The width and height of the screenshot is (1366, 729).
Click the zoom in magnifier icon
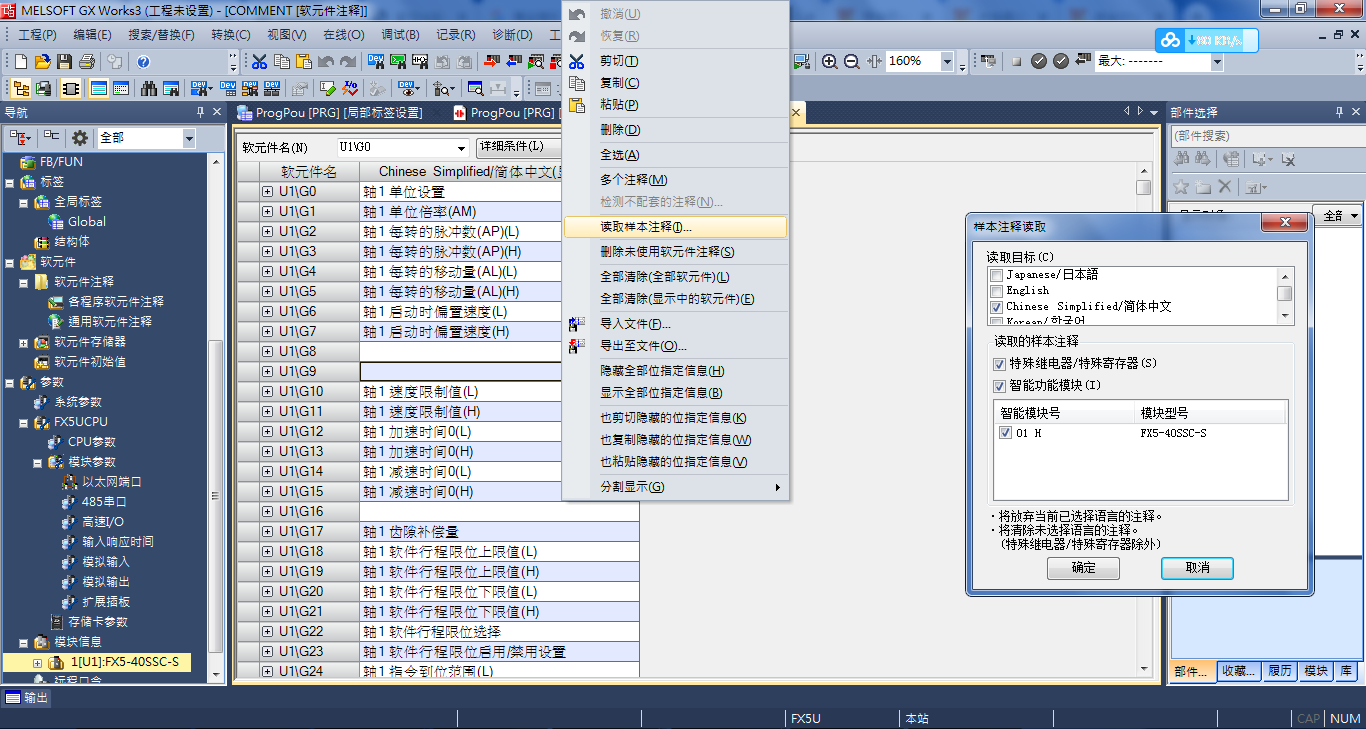829,61
